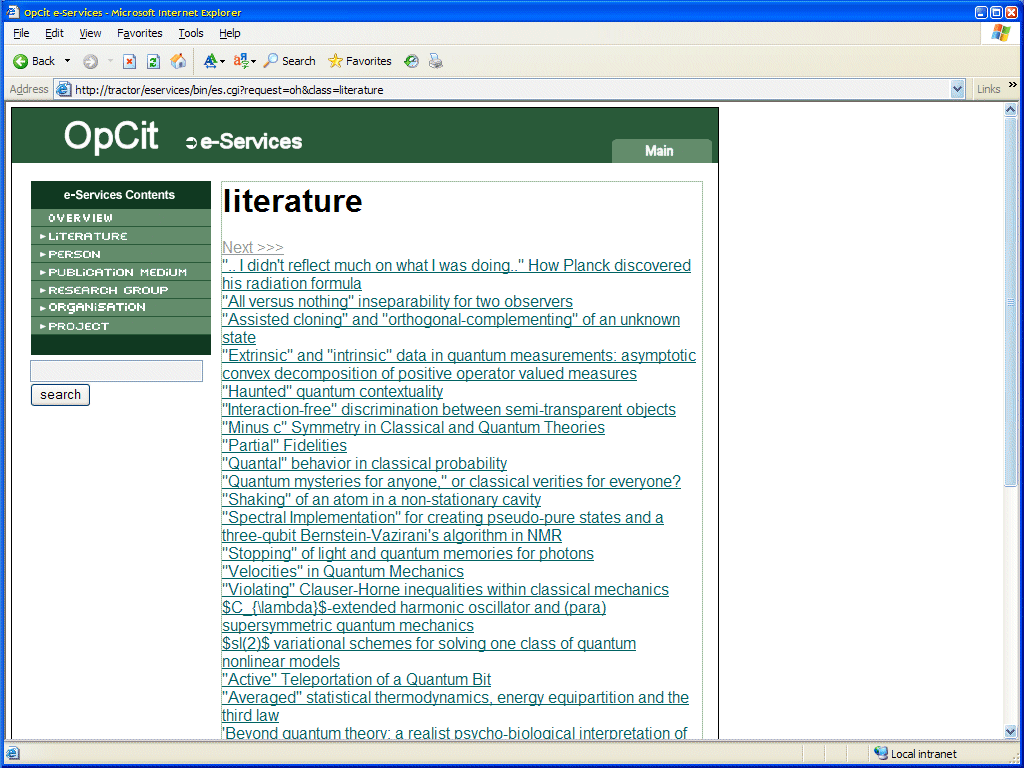Open "Averaged" statistical thermodynamics link
Image resolution: width=1024 pixels, height=768 pixels.
455,707
